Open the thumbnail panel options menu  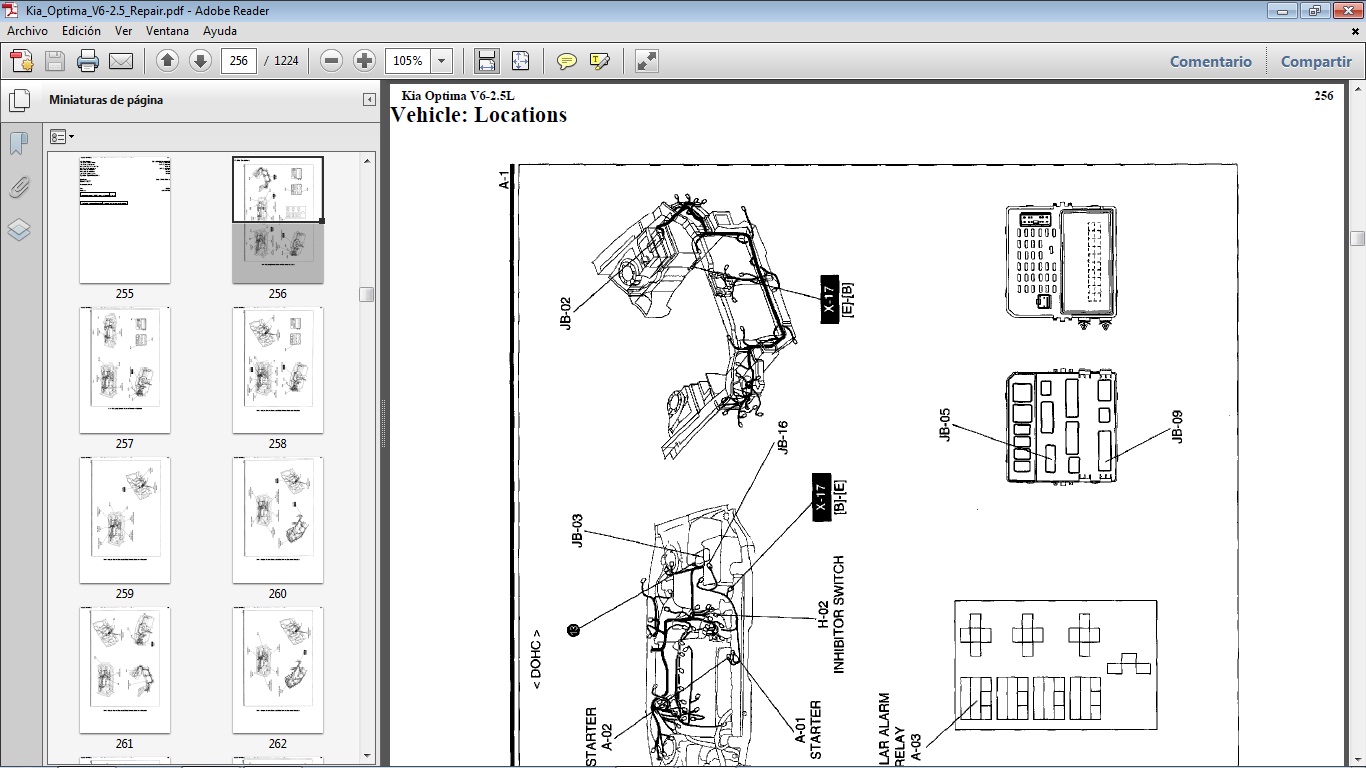(x=62, y=136)
